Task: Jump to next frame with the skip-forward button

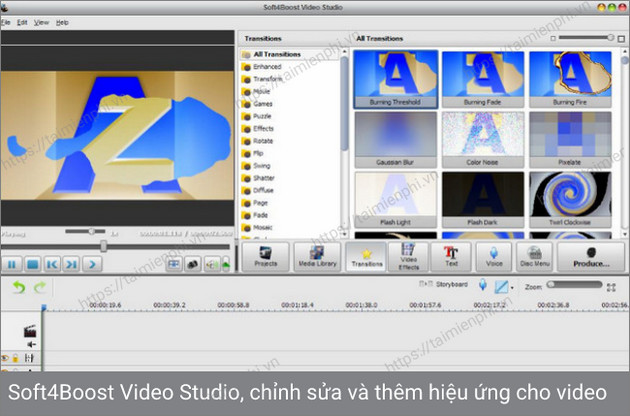Action: click(x=72, y=264)
